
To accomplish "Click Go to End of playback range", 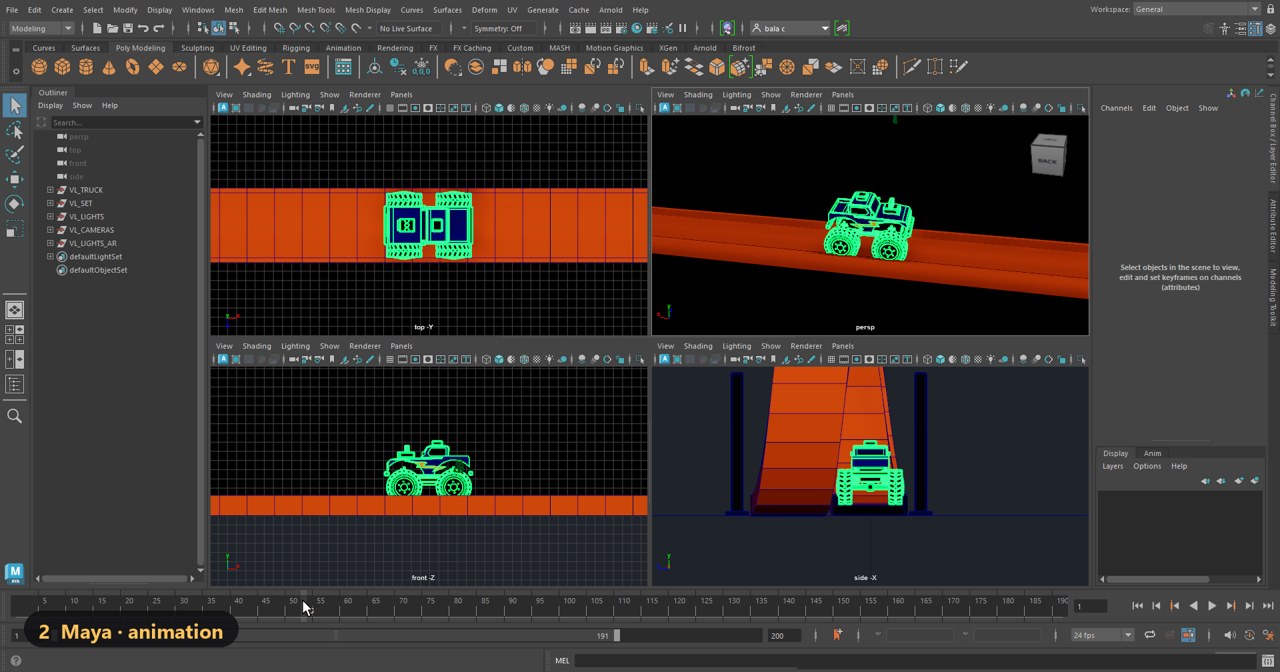I will [x=1267, y=606].
